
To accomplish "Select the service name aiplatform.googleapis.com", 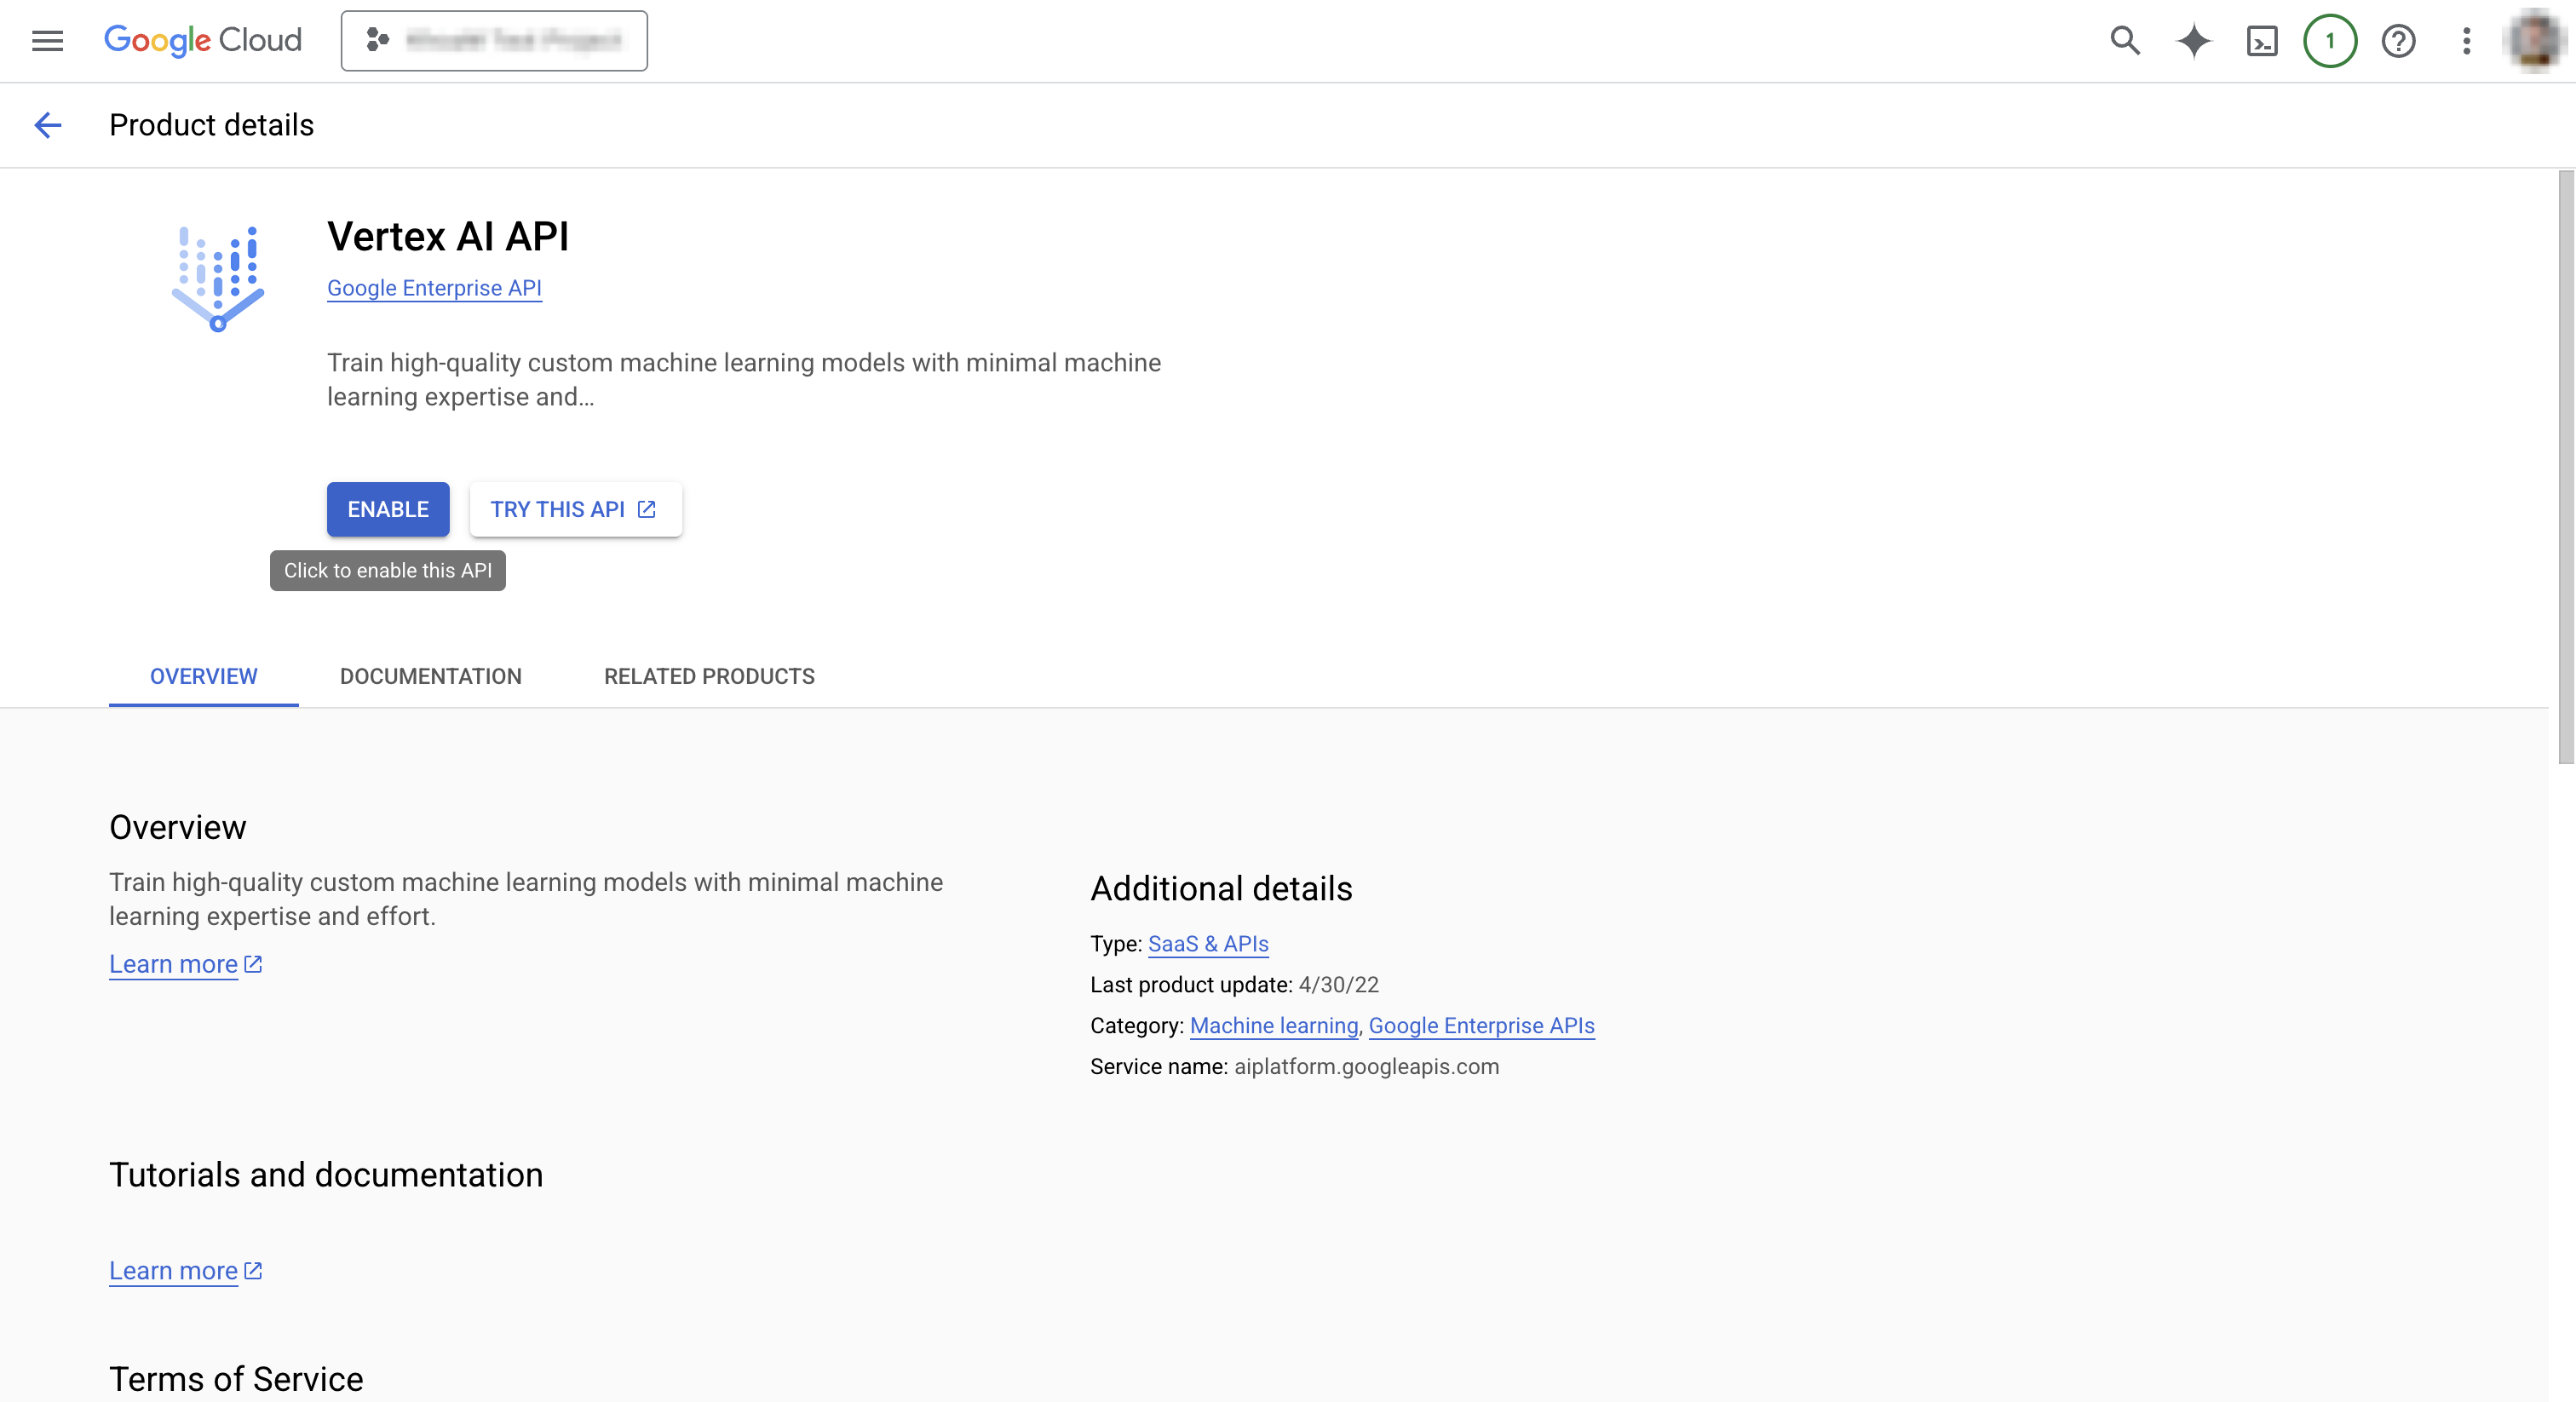I will pyautogui.click(x=1366, y=1067).
